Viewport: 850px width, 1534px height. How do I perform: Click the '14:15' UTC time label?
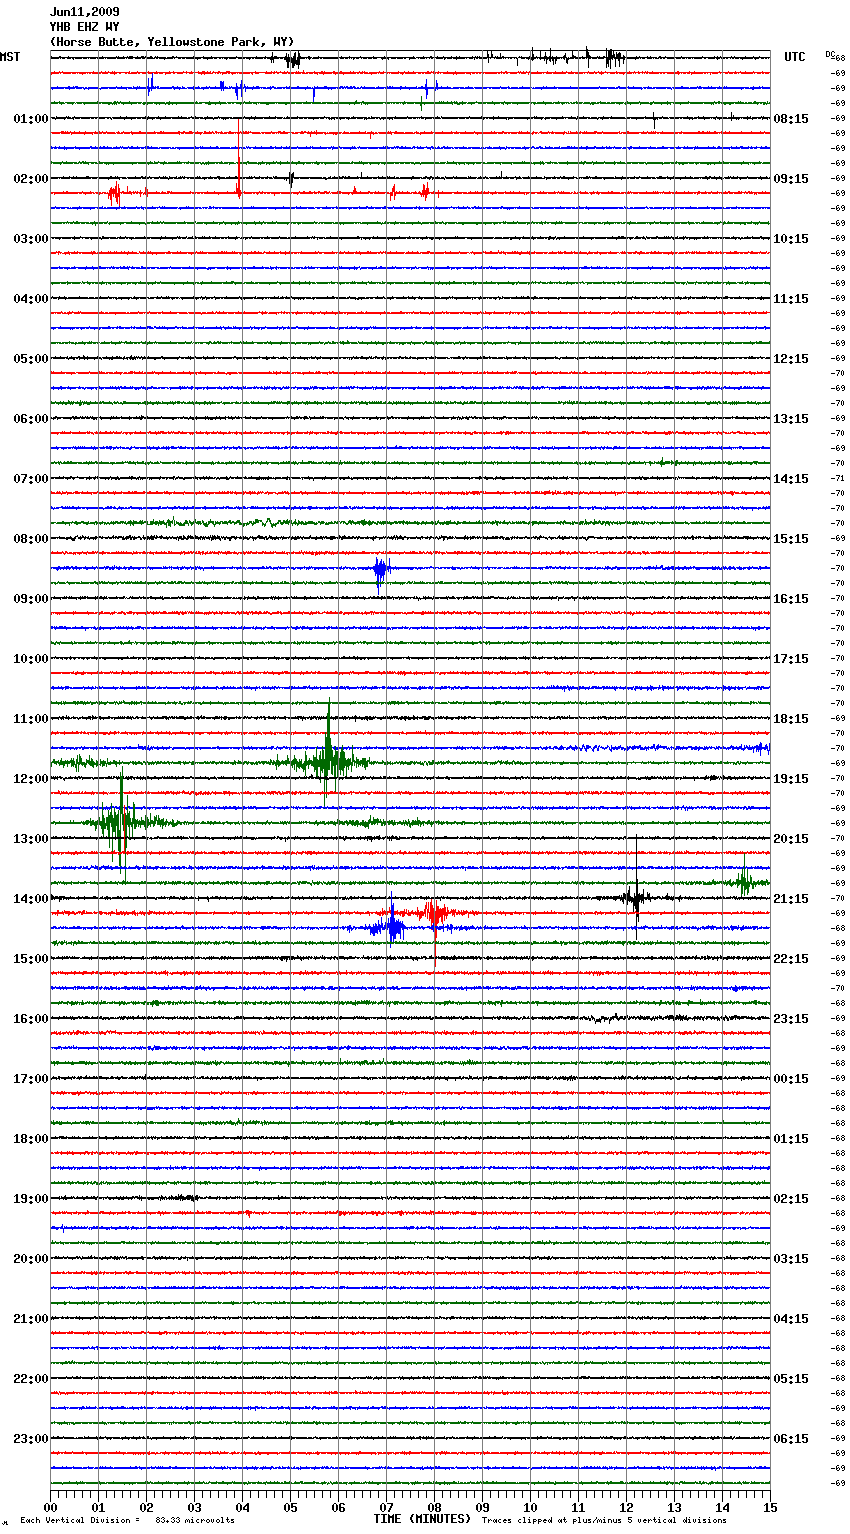point(791,479)
